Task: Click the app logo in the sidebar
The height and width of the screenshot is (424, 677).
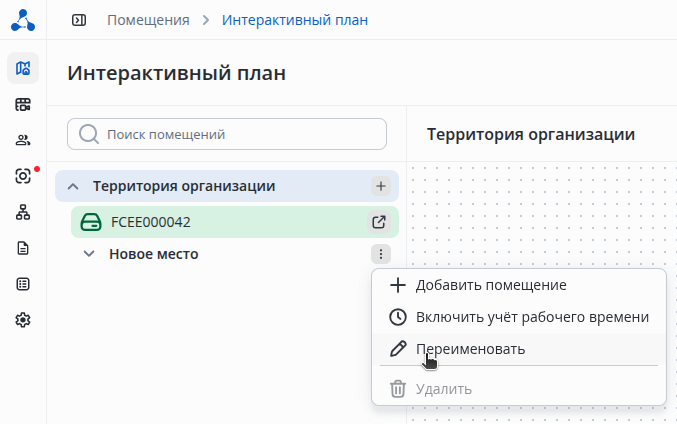Action: point(23,20)
